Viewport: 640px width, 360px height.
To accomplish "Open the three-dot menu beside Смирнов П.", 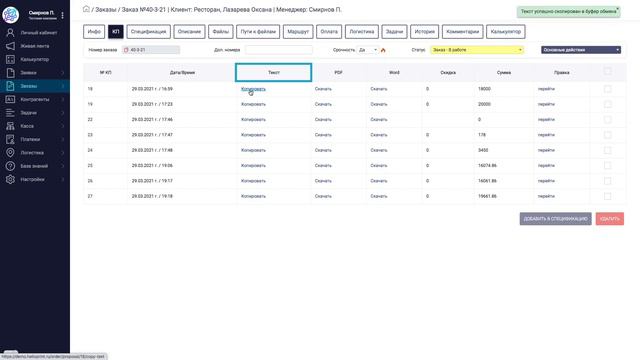I will pyautogui.click(x=62, y=15).
